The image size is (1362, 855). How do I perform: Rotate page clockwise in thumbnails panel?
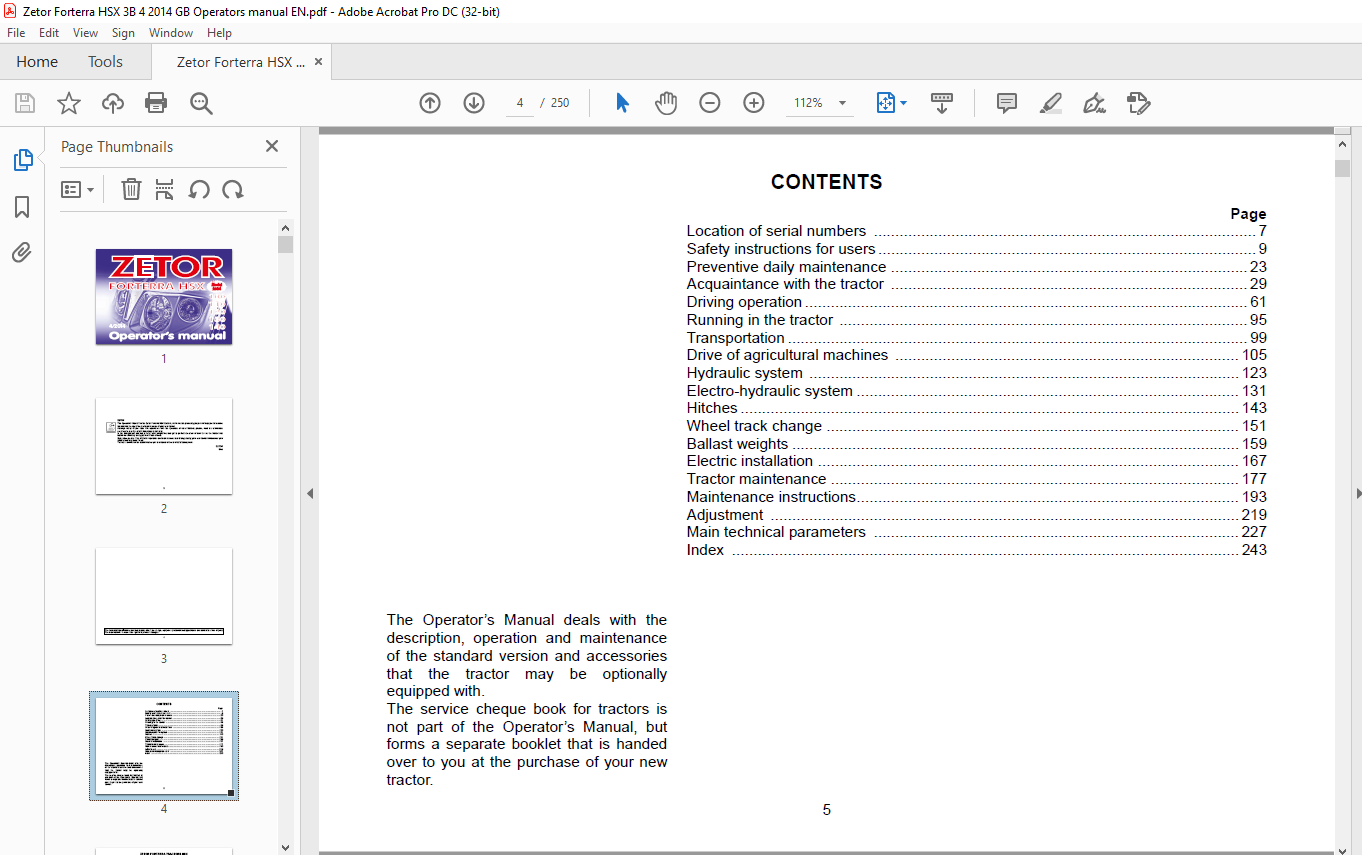pos(233,189)
